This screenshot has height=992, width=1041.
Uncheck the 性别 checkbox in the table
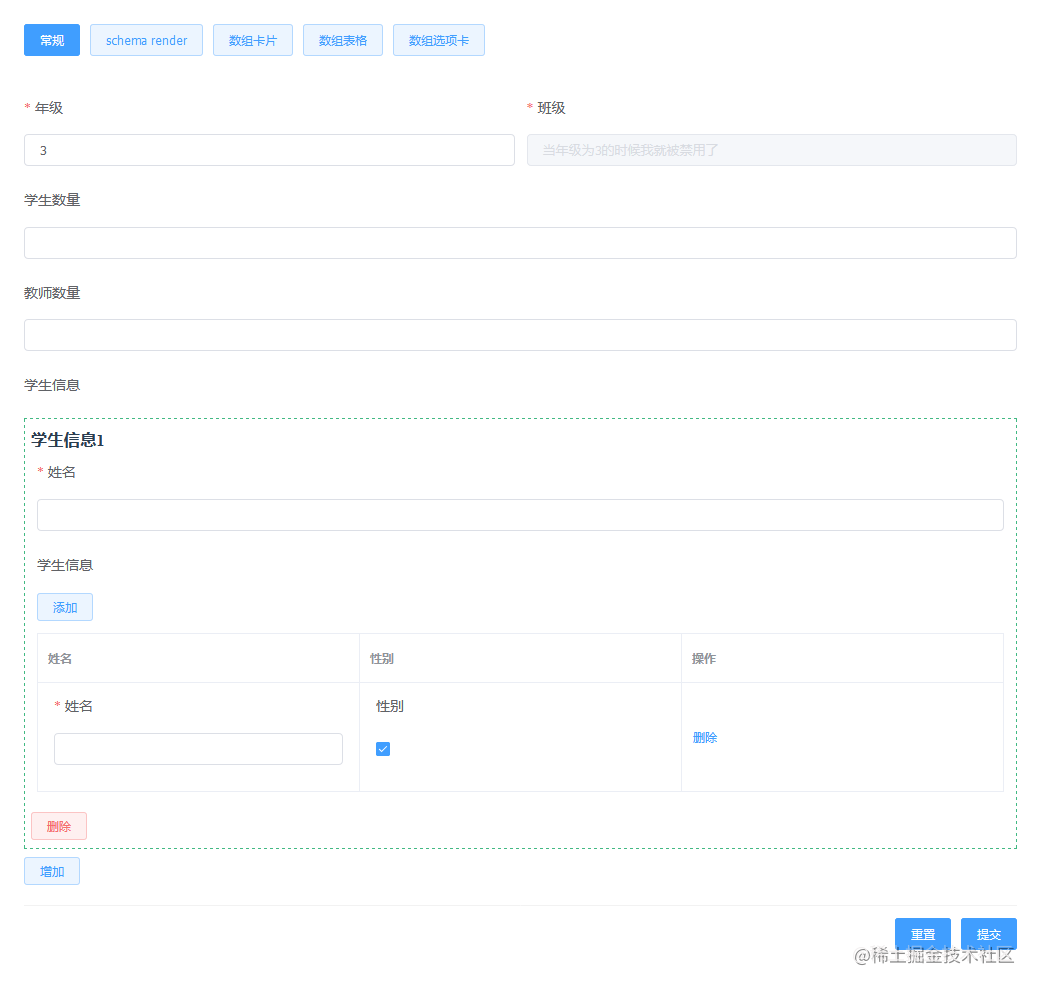coord(383,748)
